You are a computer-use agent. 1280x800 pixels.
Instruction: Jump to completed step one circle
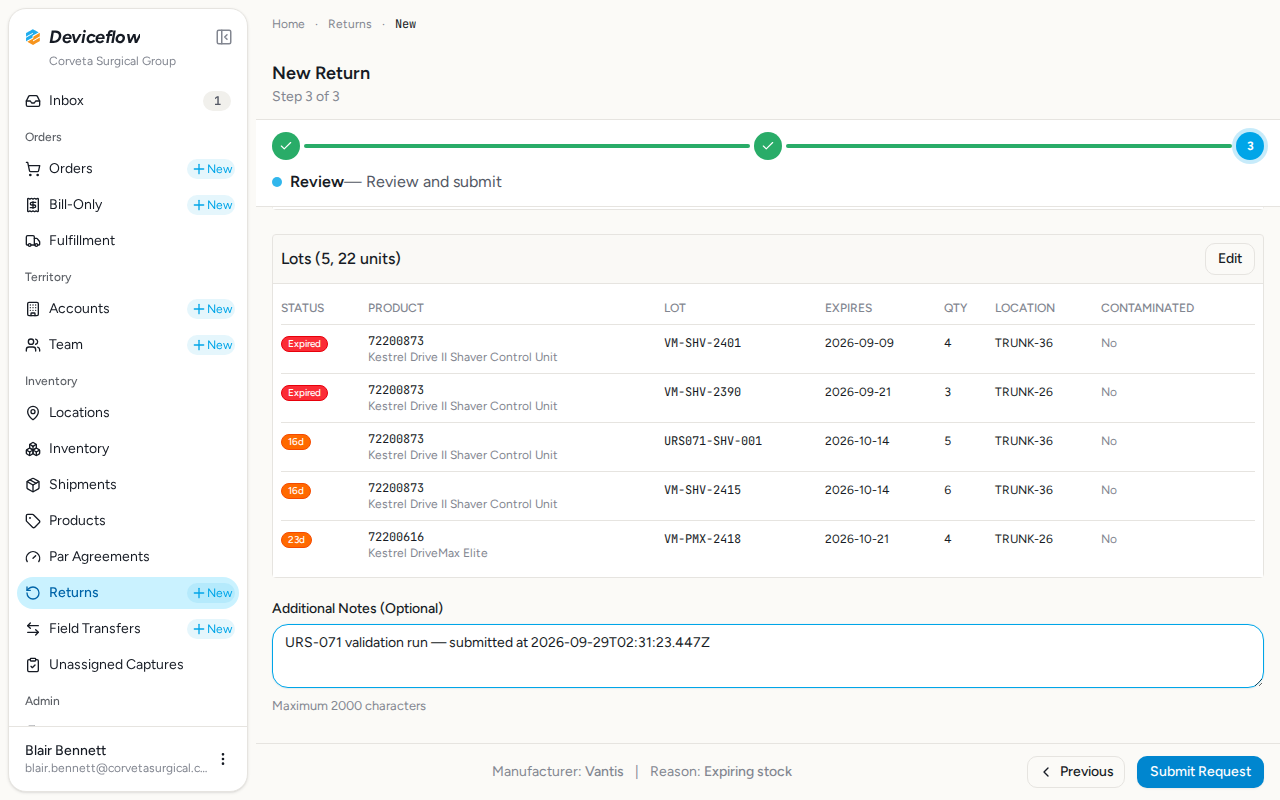[x=286, y=146]
